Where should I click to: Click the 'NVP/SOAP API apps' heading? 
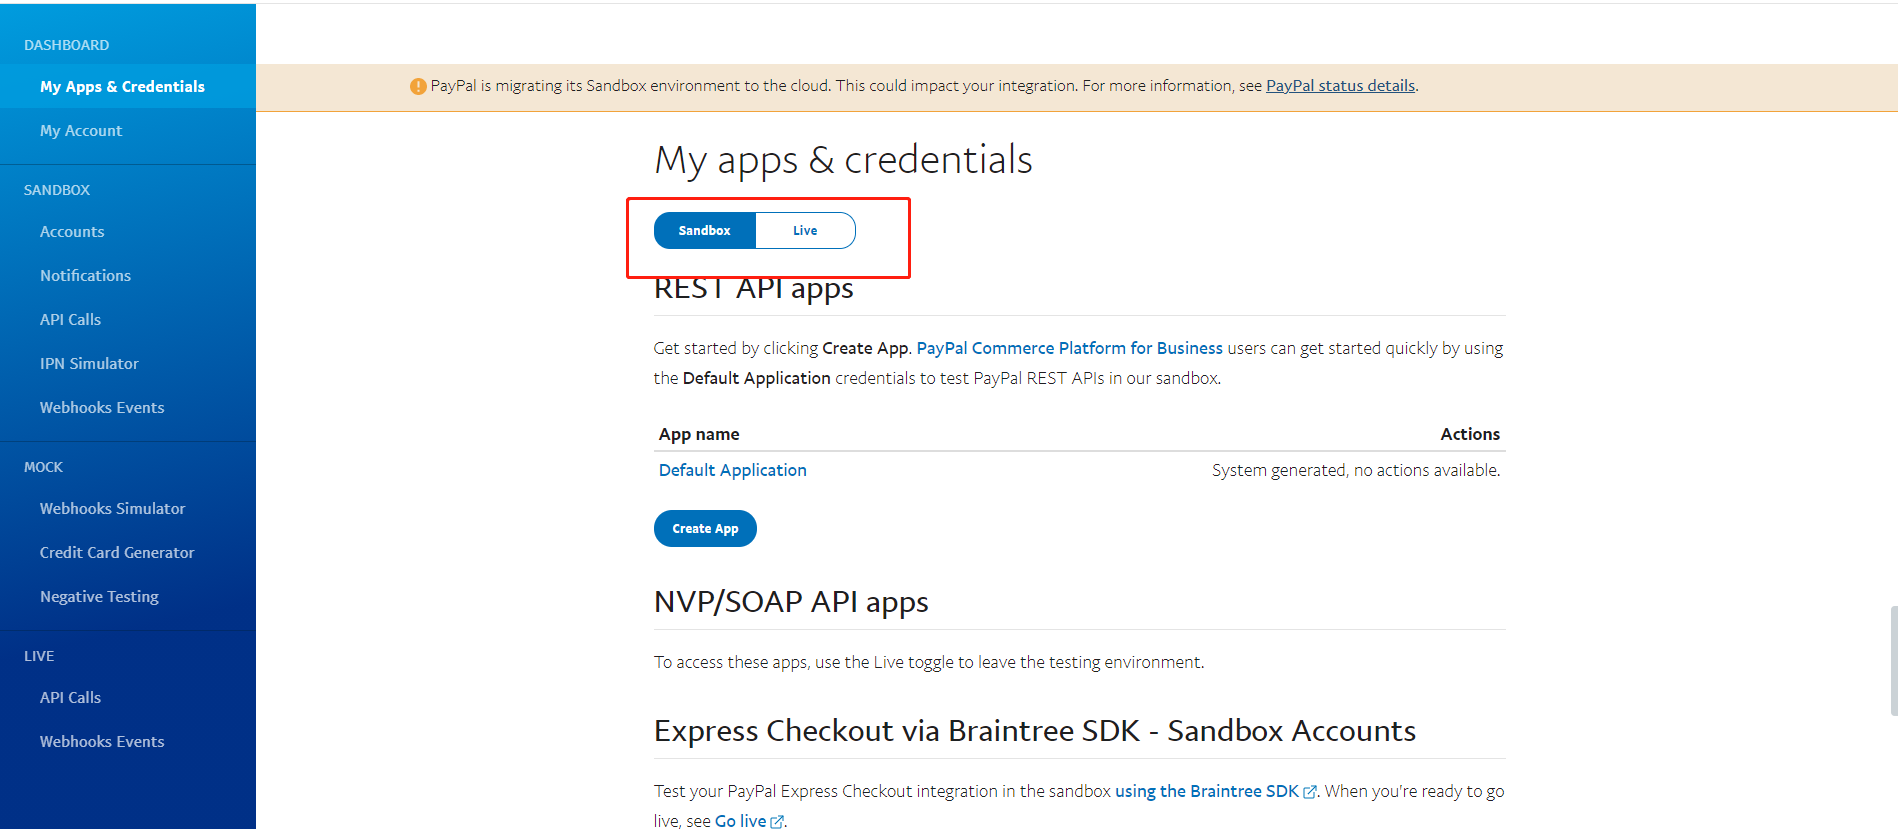coord(791,602)
